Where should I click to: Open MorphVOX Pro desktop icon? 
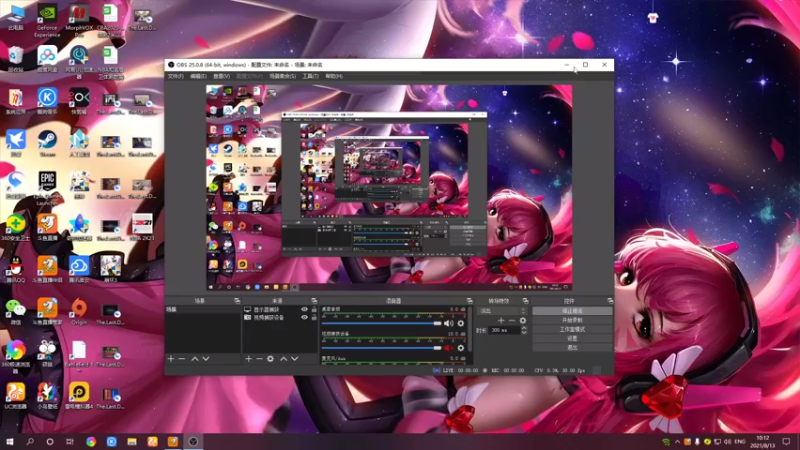(x=79, y=21)
